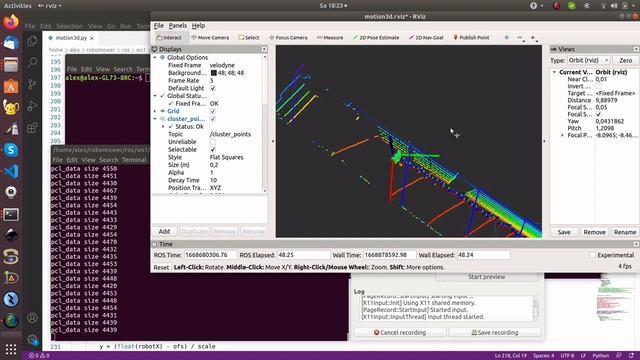640x360 pixels.
Task: Click the Save recording button
Action: 495,333
